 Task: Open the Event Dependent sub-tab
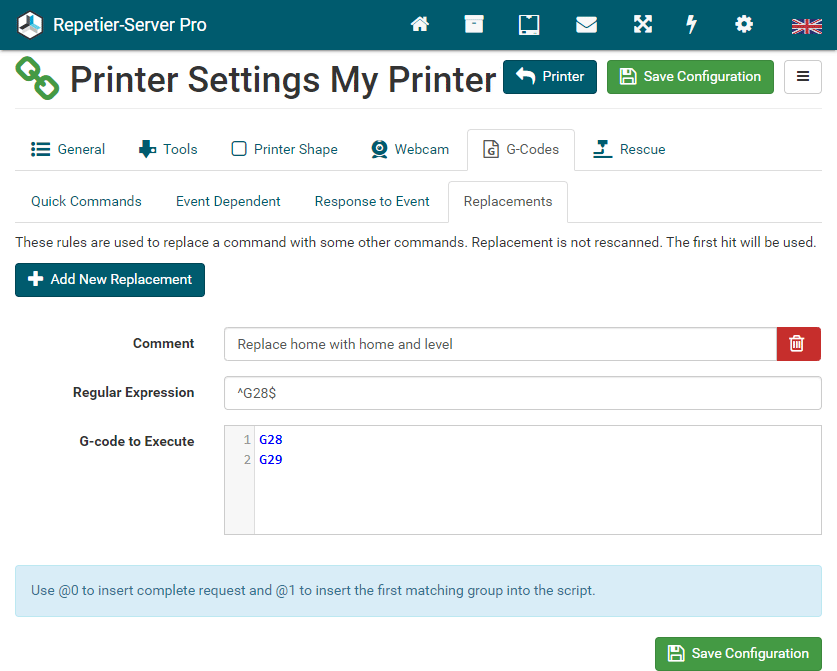click(x=228, y=201)
